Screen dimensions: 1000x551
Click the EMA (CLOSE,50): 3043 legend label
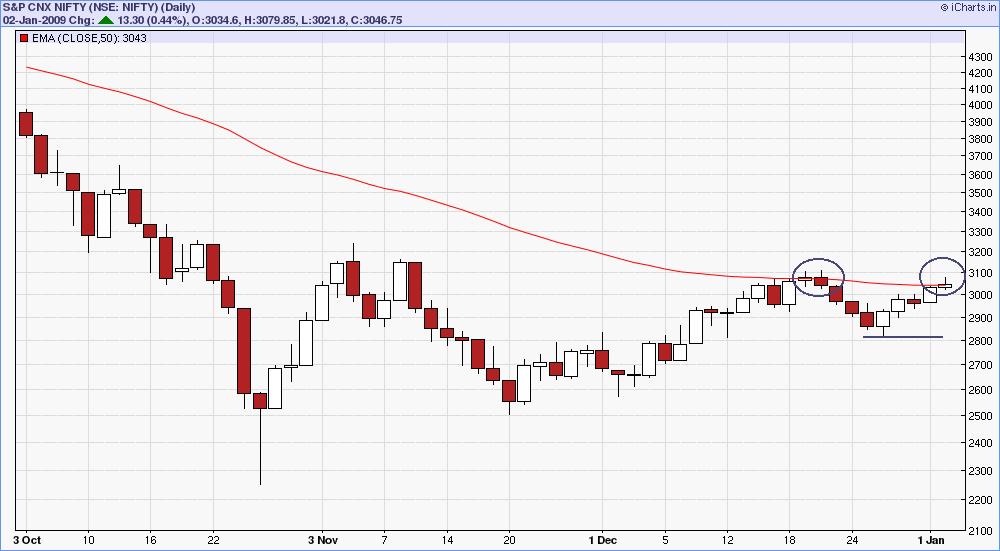point(89,38)
